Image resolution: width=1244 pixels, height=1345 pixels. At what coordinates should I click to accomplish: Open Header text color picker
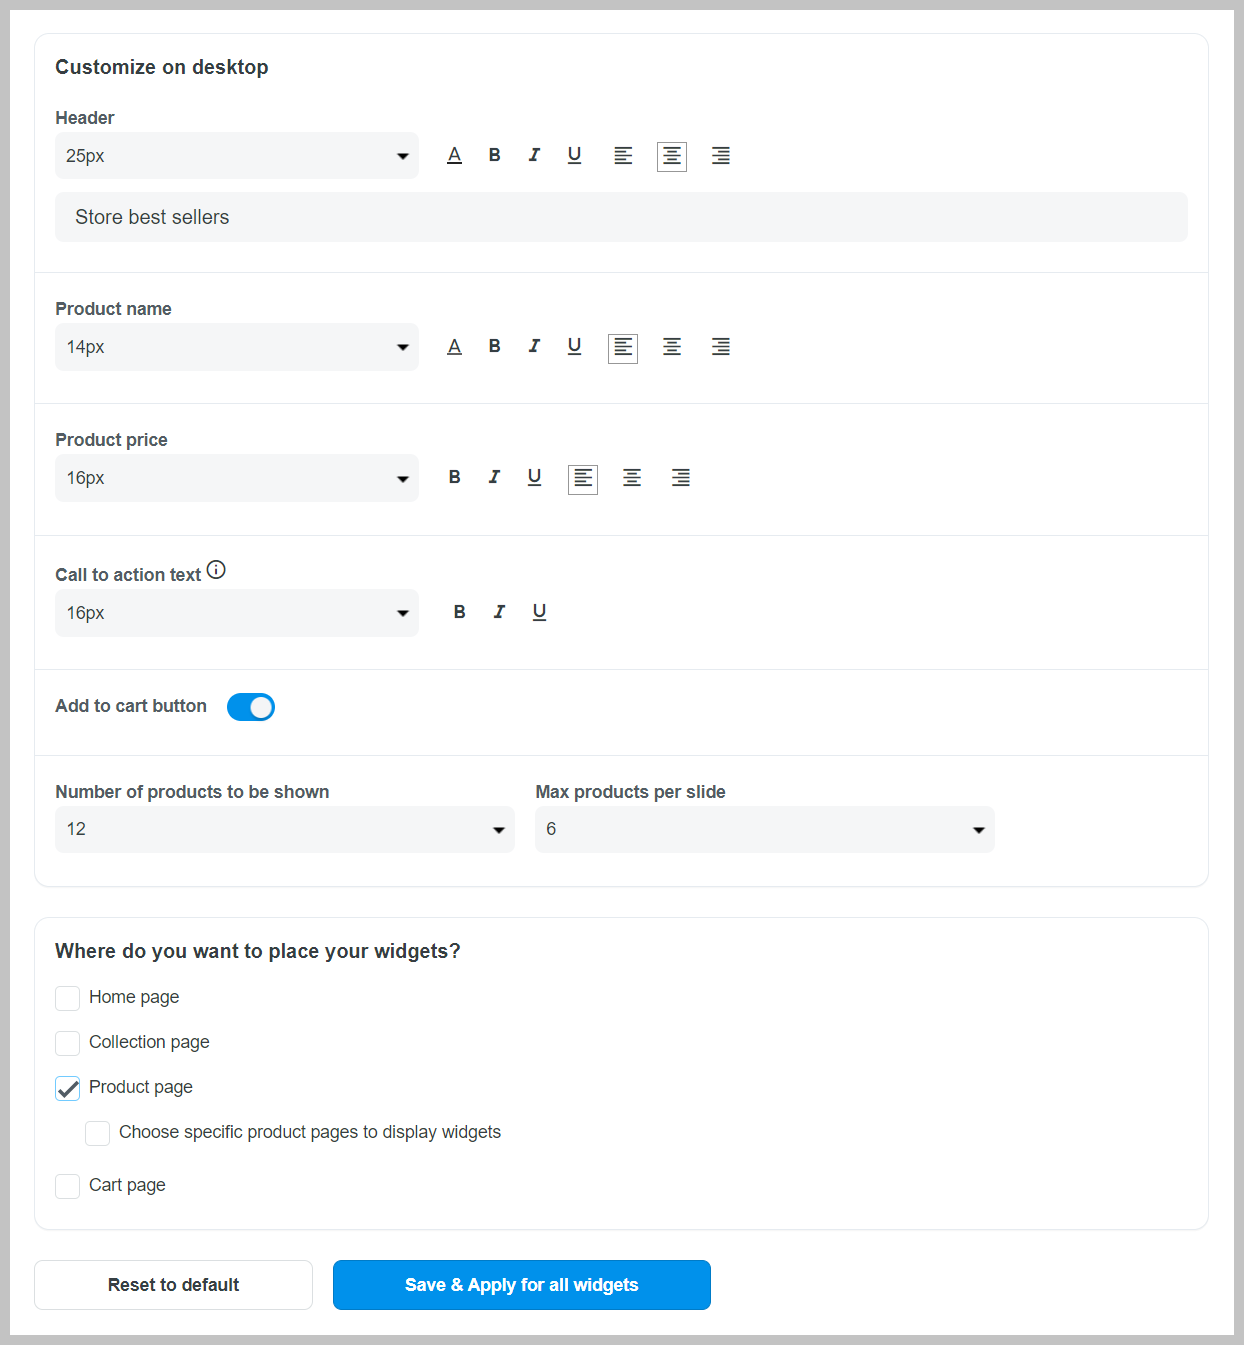(454, 155)
